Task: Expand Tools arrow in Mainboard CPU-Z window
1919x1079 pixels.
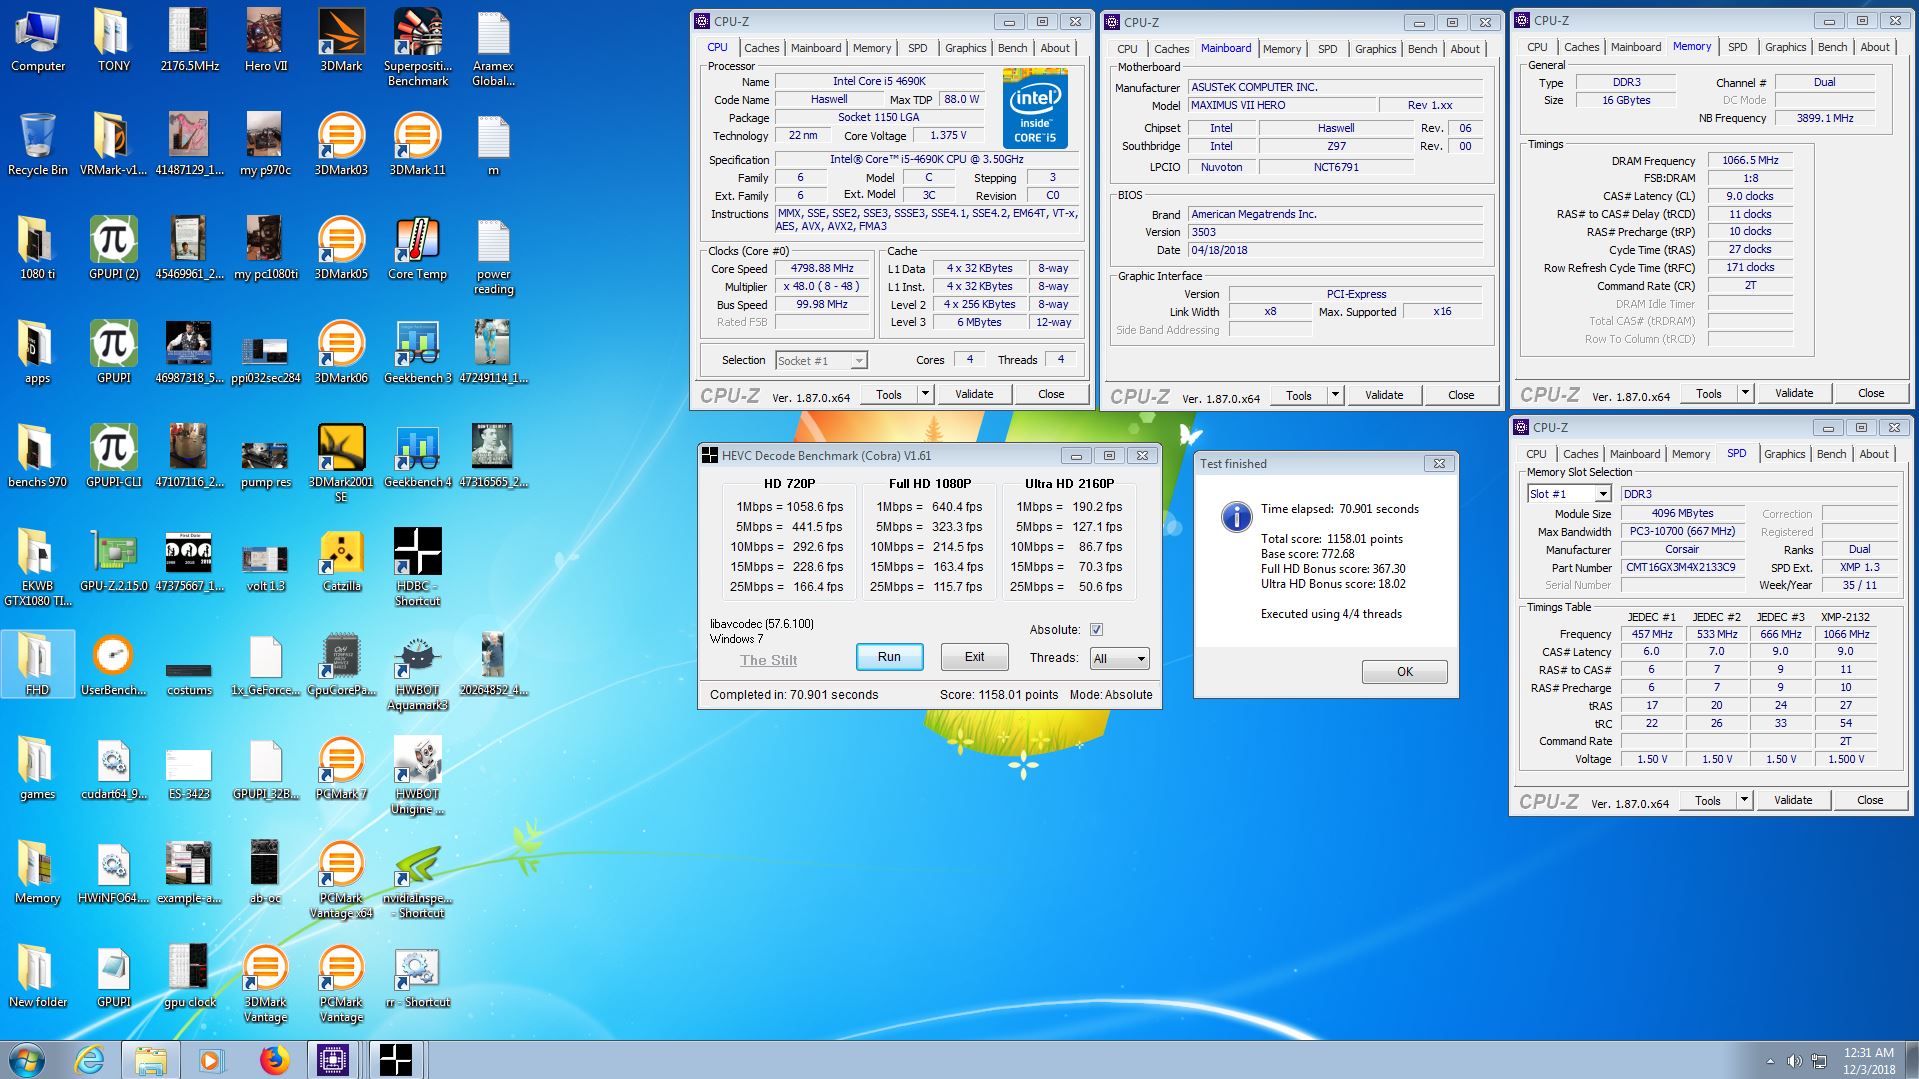Action: tap(1335, 395)
